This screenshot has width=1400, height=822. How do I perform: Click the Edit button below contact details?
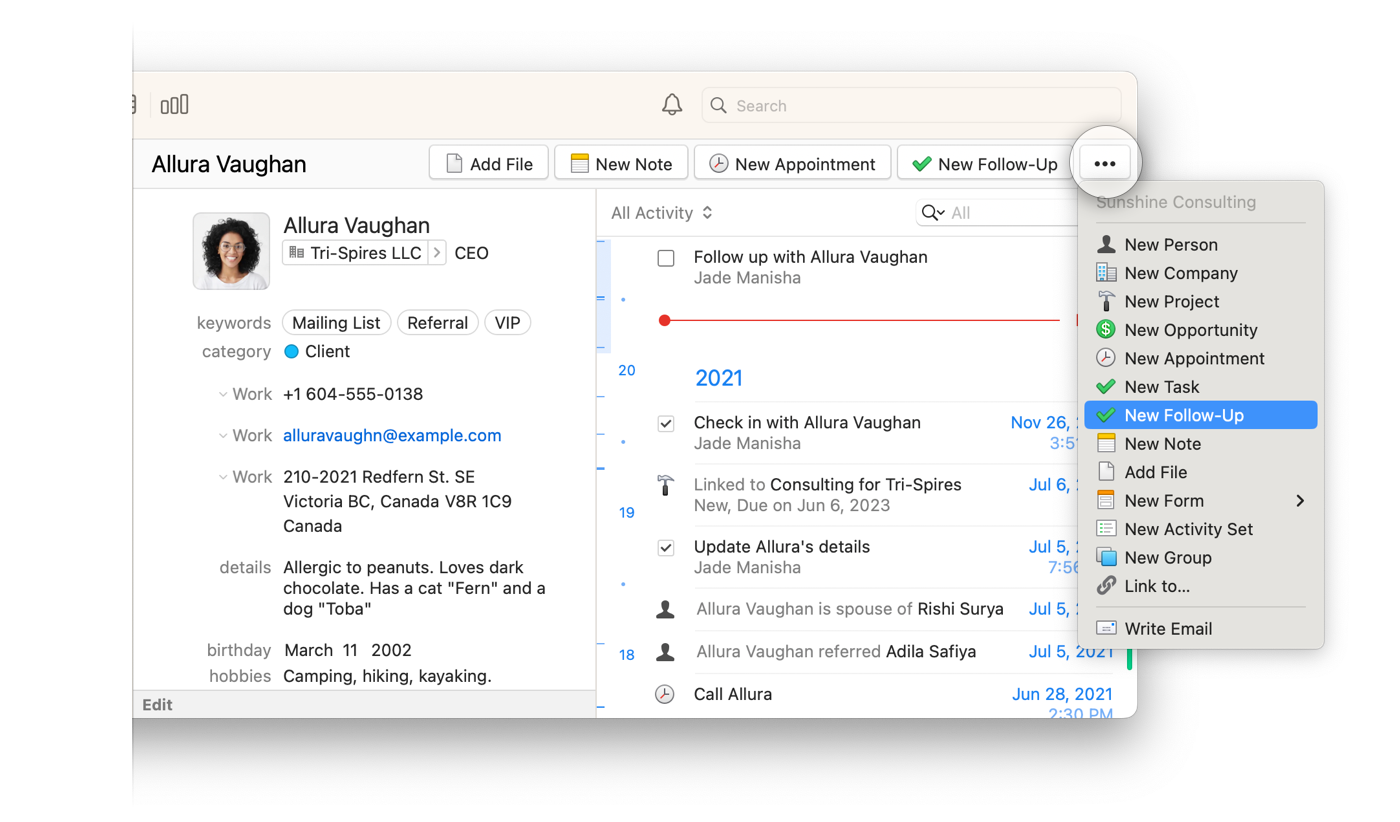(157, 705)
